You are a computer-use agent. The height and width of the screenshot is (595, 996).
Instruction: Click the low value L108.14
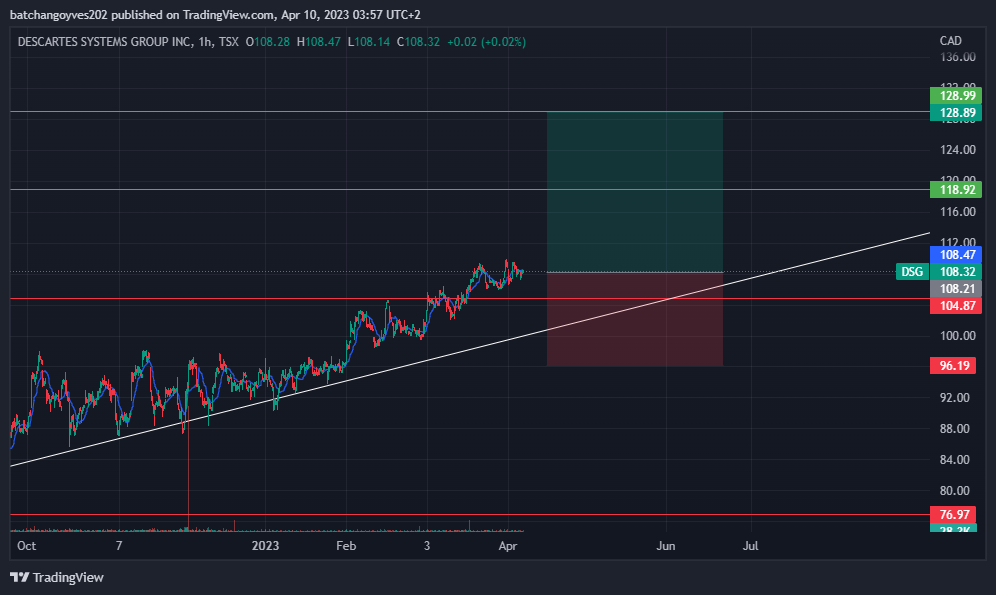click(369, 42)
